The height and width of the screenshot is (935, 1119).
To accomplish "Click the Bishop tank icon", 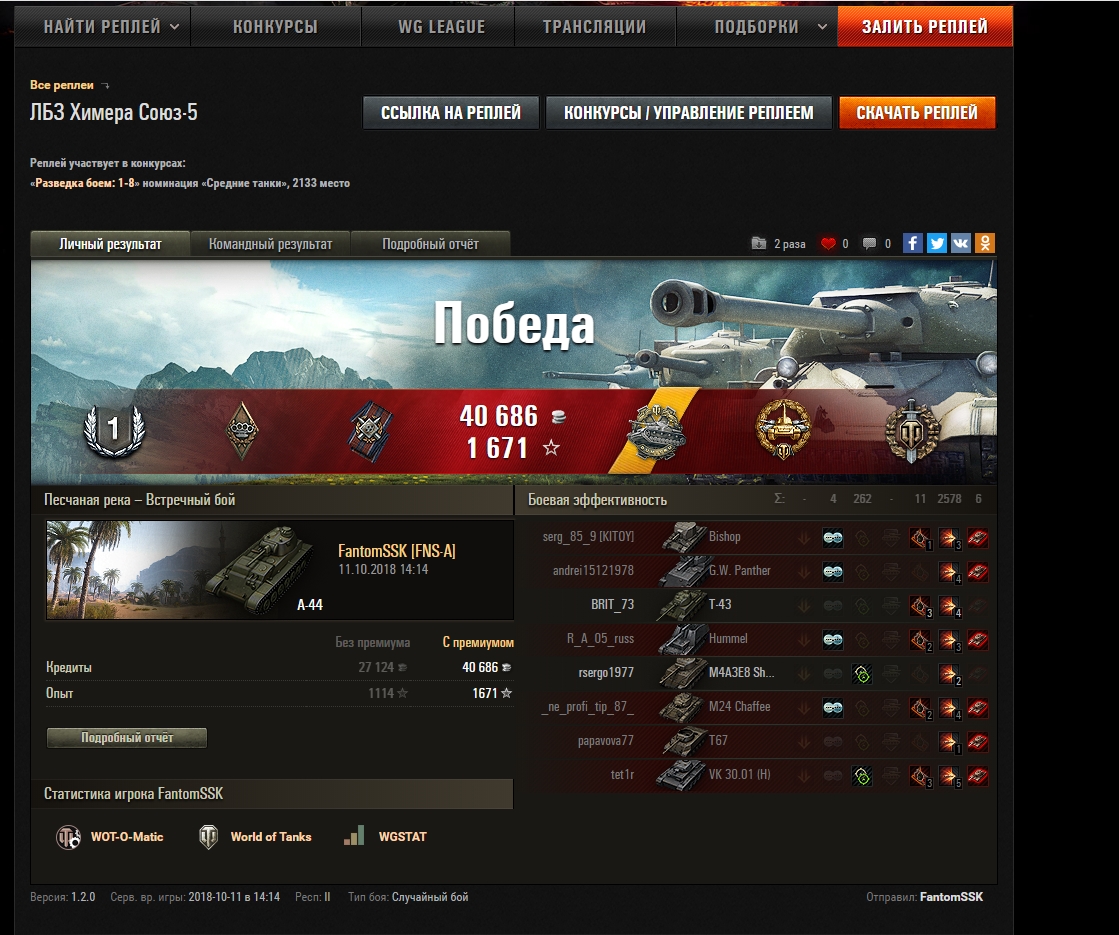I will tap(684, 537).
